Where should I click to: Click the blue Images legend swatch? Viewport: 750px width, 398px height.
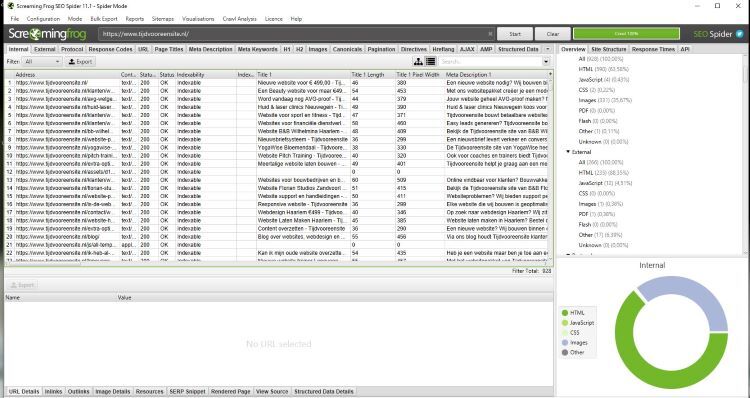565,343
